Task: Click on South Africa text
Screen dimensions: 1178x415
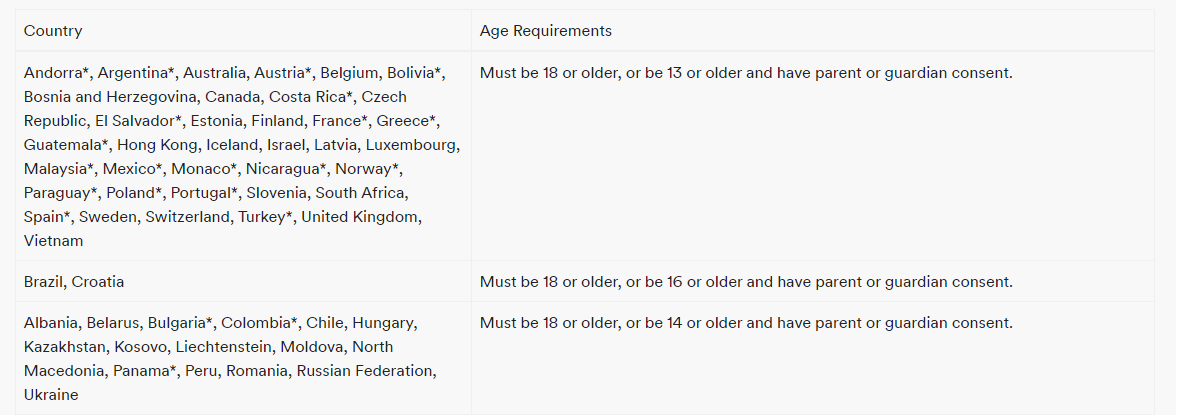Action: [359, 193]
